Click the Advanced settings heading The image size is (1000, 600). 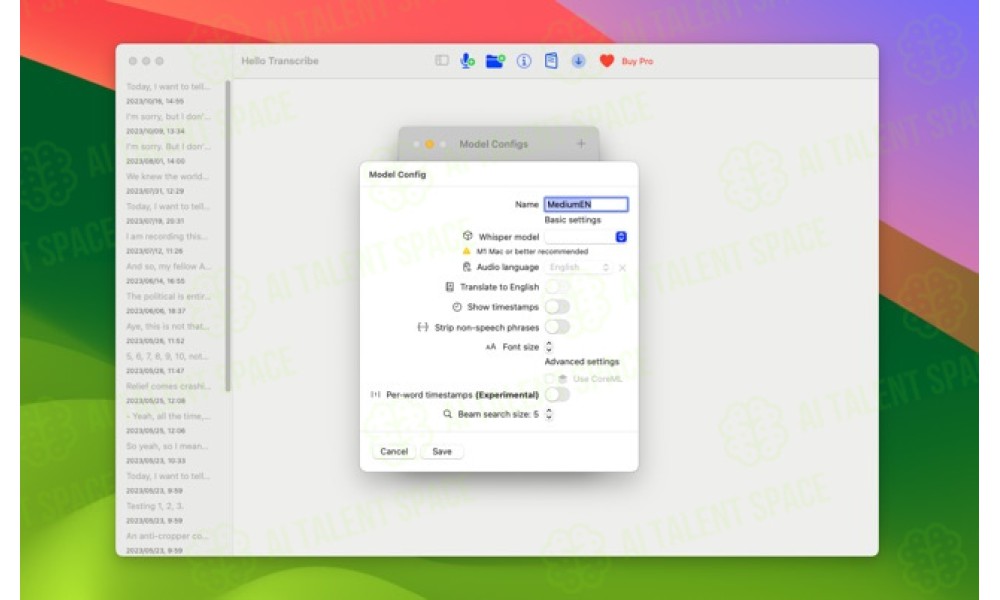point(582,362)
